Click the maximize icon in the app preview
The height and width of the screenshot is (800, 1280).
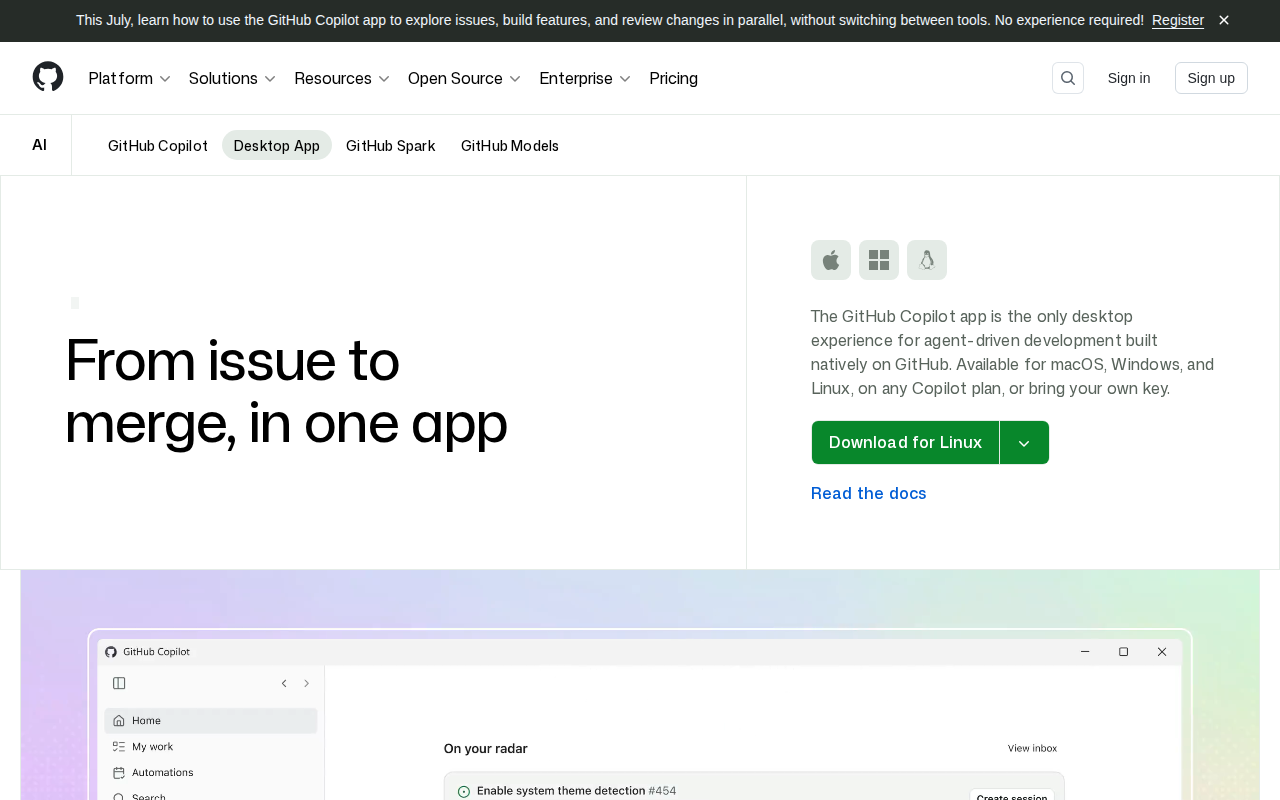click(x=1123, y=652)
